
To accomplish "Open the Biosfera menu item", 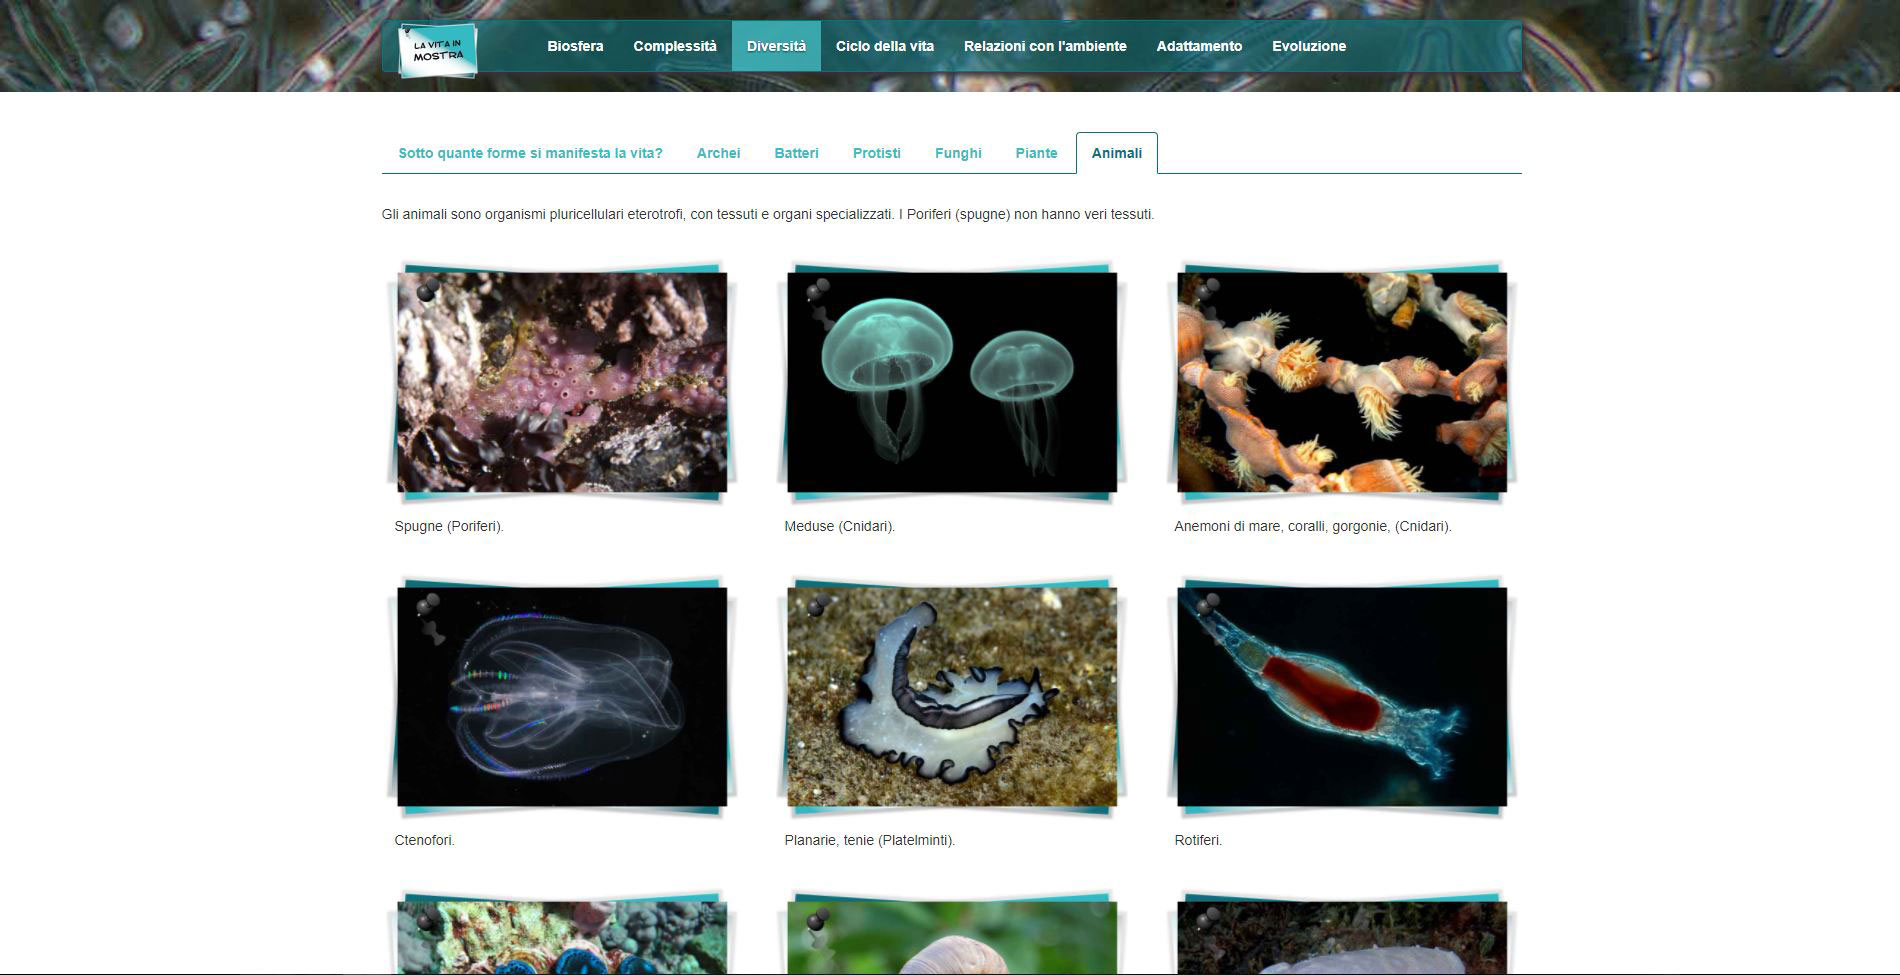I will [x=575, y=46].
